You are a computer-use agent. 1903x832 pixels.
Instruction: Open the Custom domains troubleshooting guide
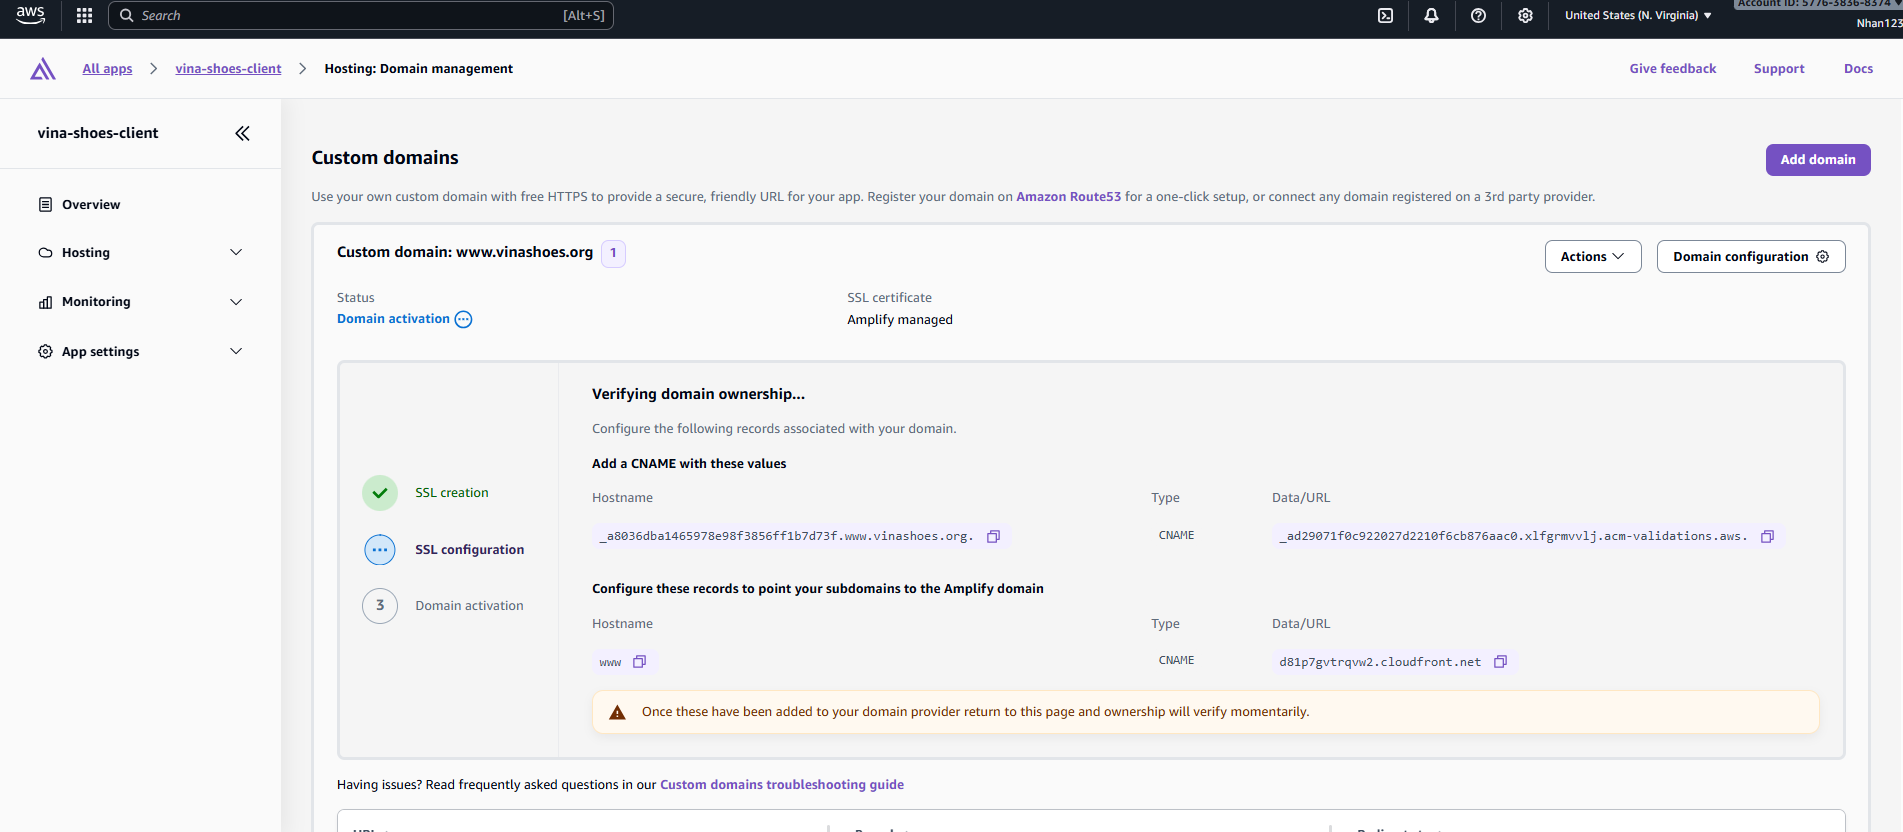click(782, 785)
